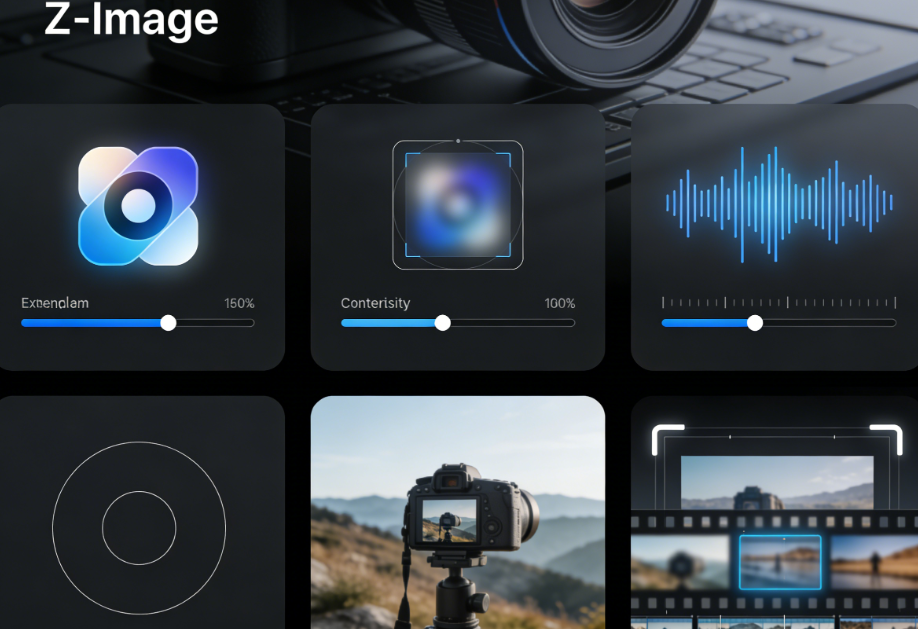918x629 pixels.
Task: Click the small handle dot atop the crop circle
Action: (458, 141)
